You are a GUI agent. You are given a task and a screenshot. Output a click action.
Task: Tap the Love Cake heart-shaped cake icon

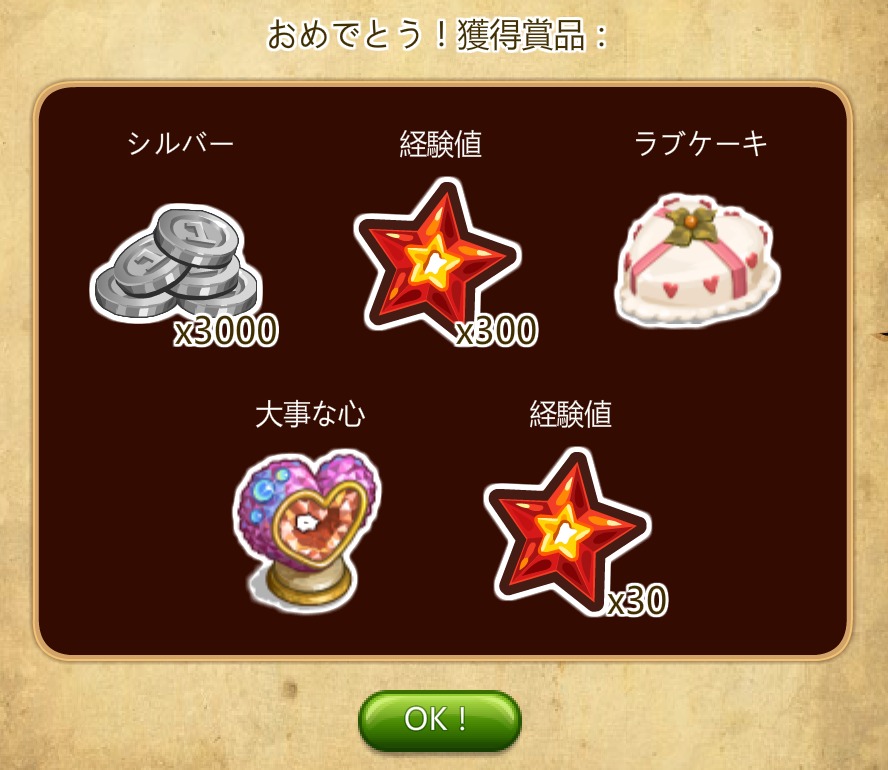(x=697, y=260)
